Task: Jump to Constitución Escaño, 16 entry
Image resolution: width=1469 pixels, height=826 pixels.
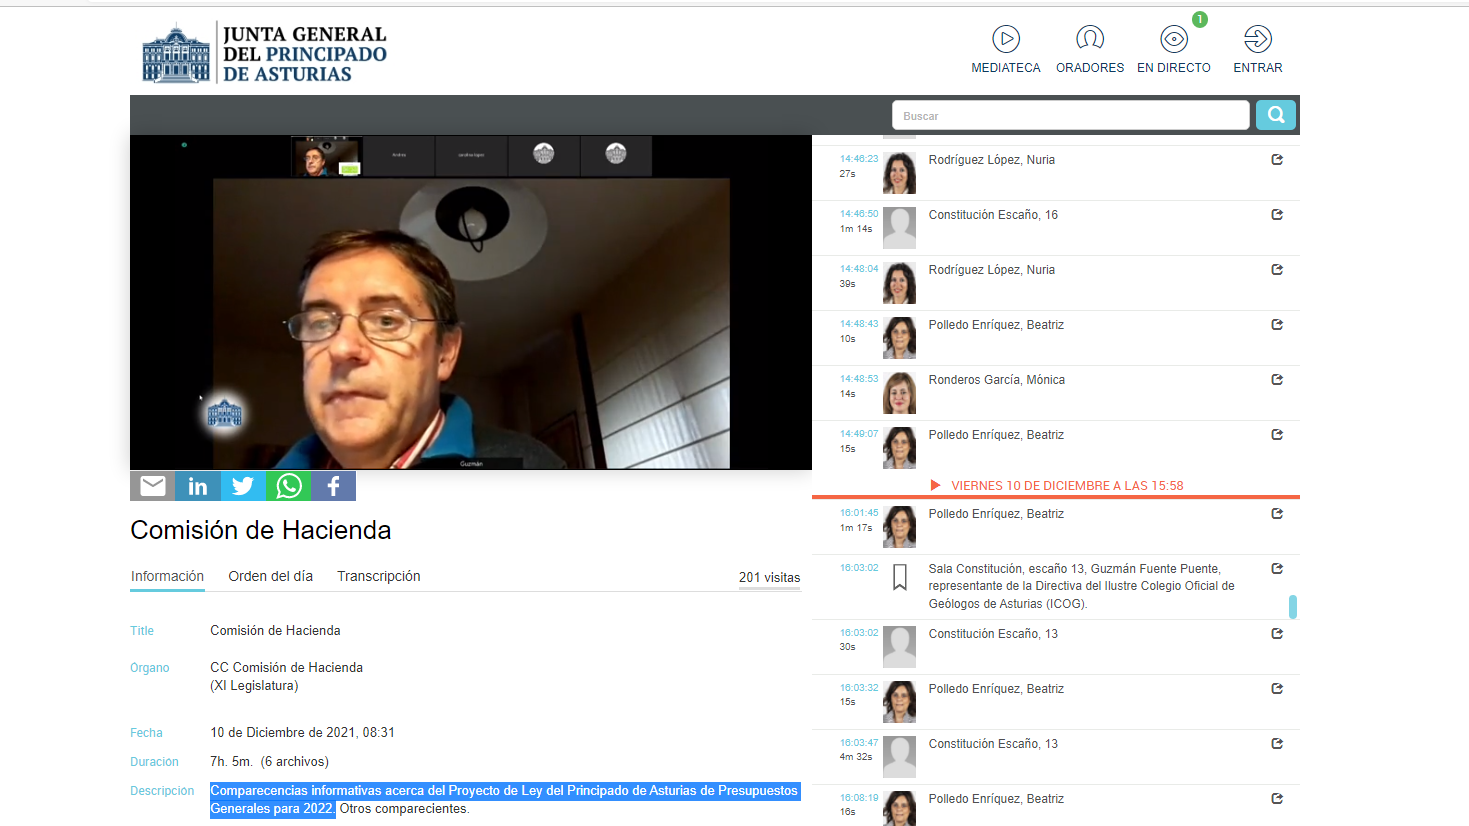Action: coord(993,215)
